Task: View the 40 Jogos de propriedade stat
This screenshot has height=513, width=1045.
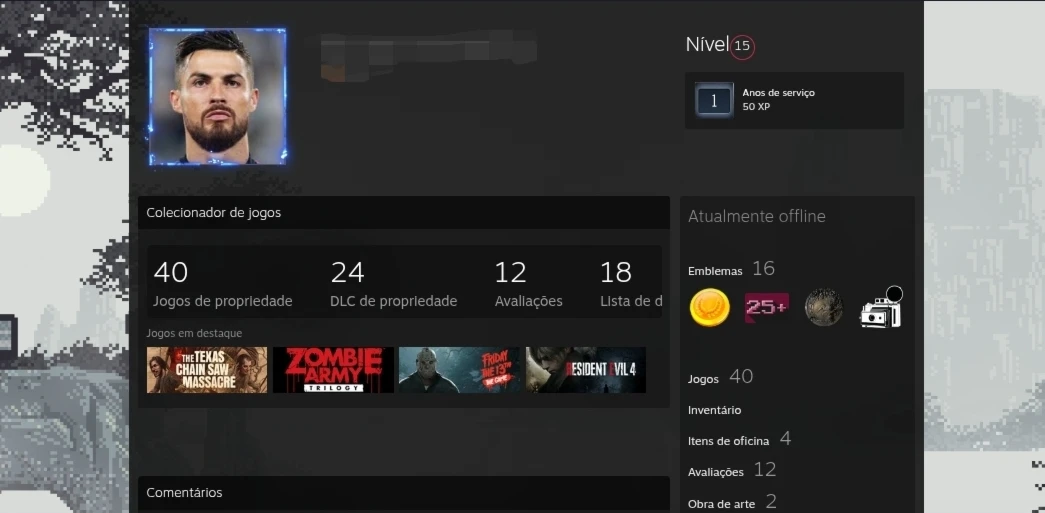Action: click(x=222, y=284)
